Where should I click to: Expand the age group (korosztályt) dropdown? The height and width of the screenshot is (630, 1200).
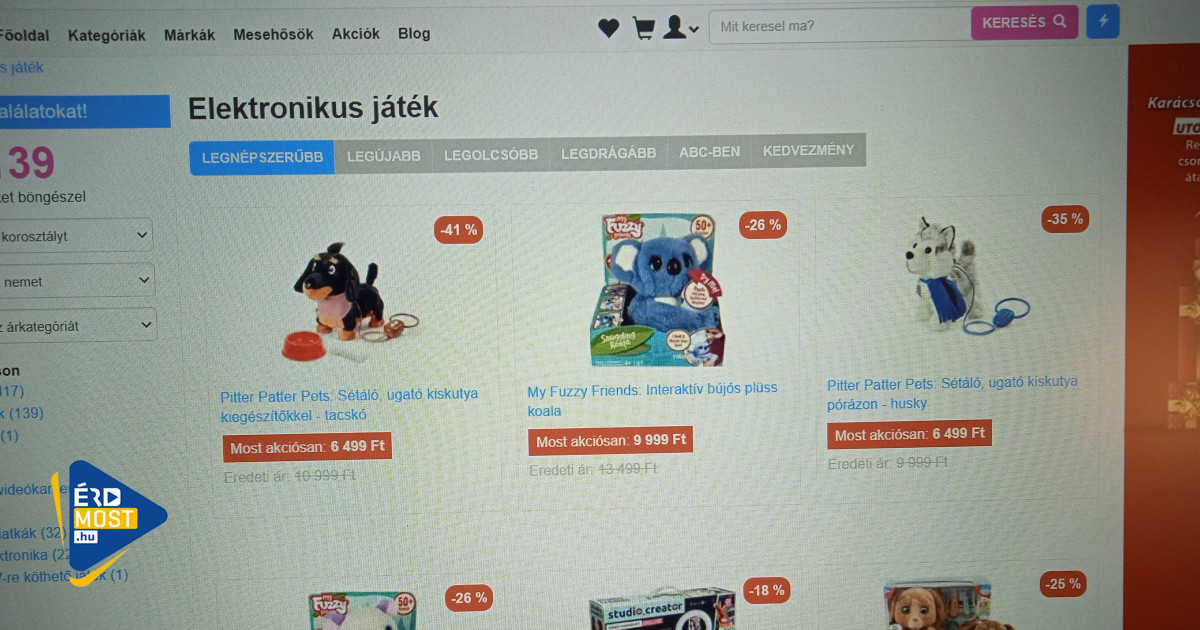76,236
